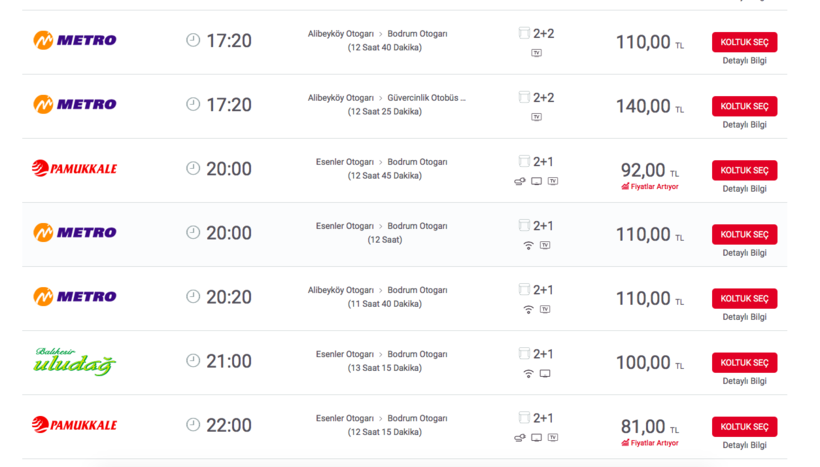The image size is (820, 467).
Task: Open Detaylı Bilgi for the 20:00 Pamukkale trip
Action: [x=744, y=189]
